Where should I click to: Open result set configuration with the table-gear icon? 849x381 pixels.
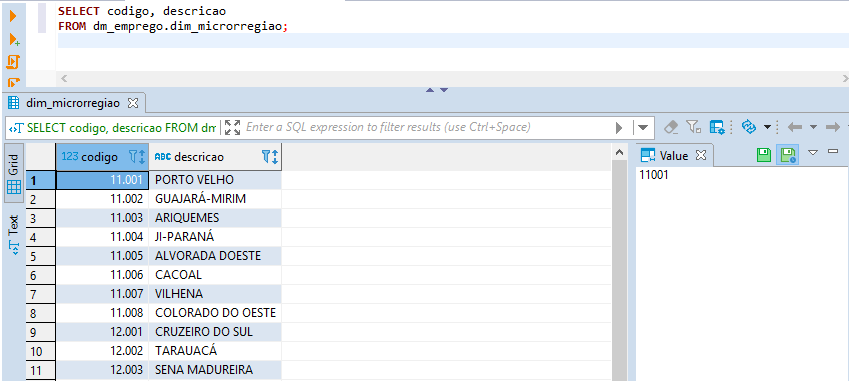click(717, 127)
